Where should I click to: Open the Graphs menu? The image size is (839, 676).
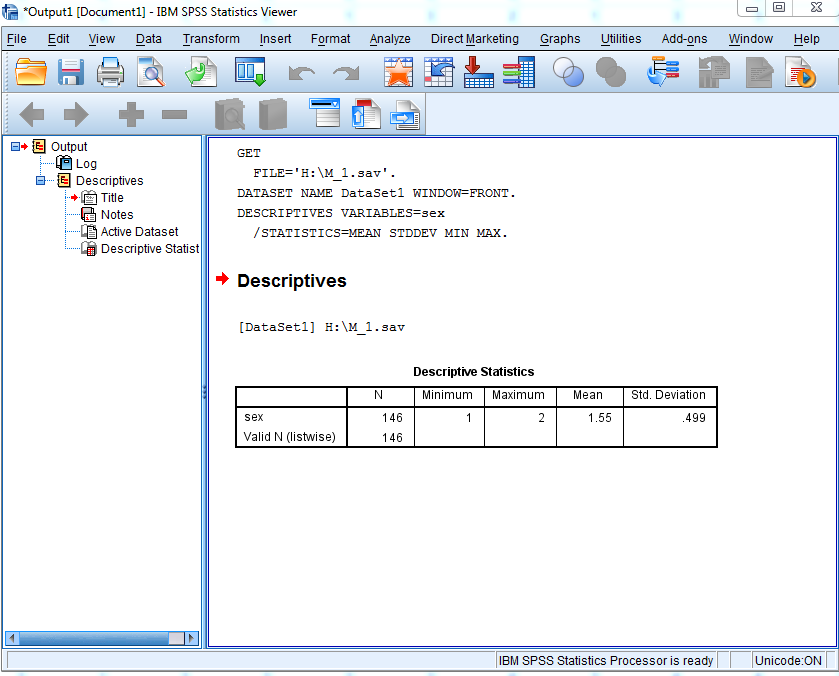point(560,39)
